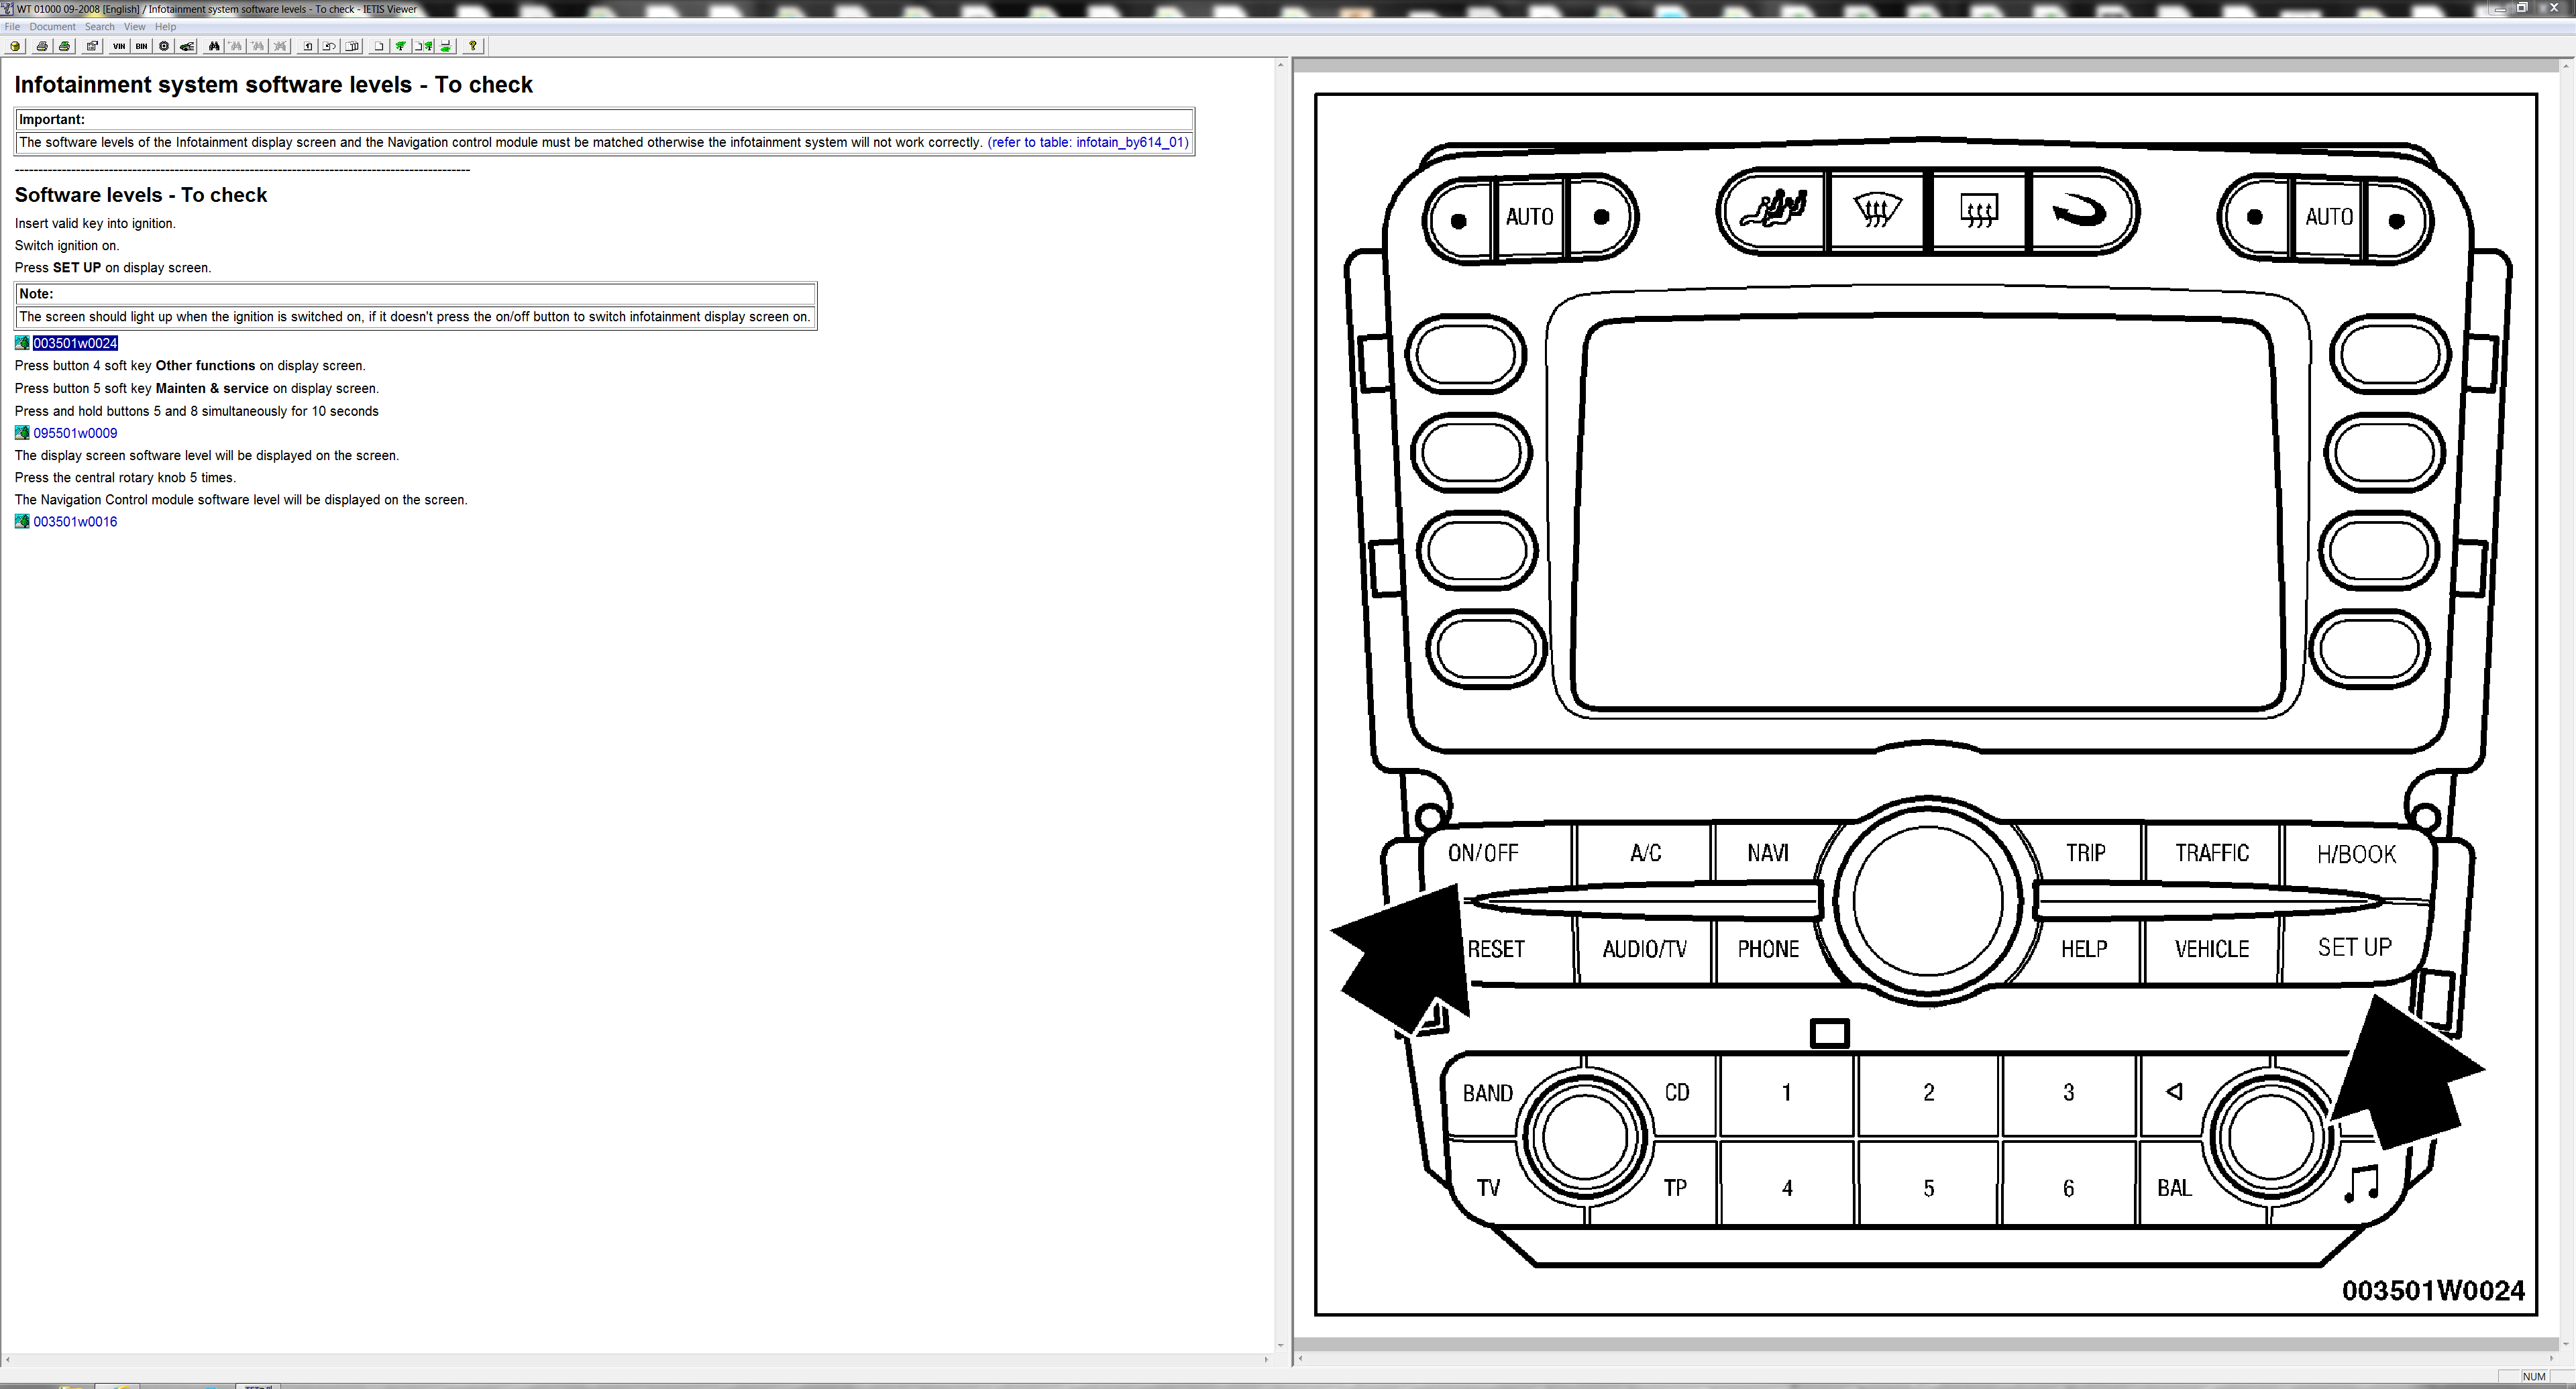
Task: Click the blank document page icon
Action: point(379,46)
